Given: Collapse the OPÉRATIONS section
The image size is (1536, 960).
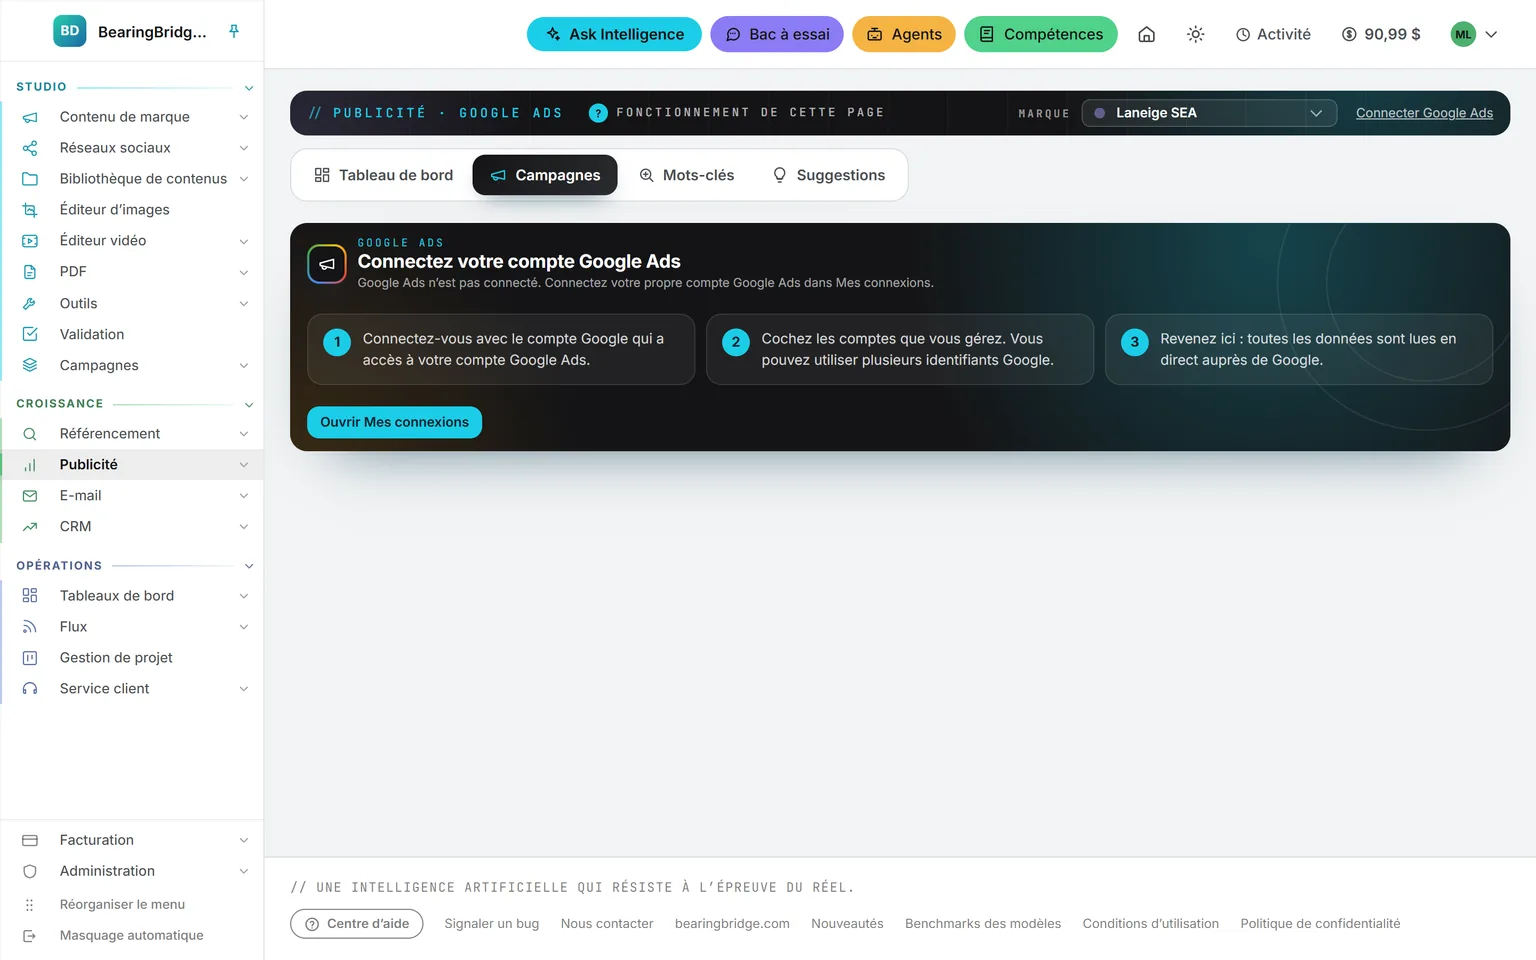Looking at the screenshot, I should [249, 566].
